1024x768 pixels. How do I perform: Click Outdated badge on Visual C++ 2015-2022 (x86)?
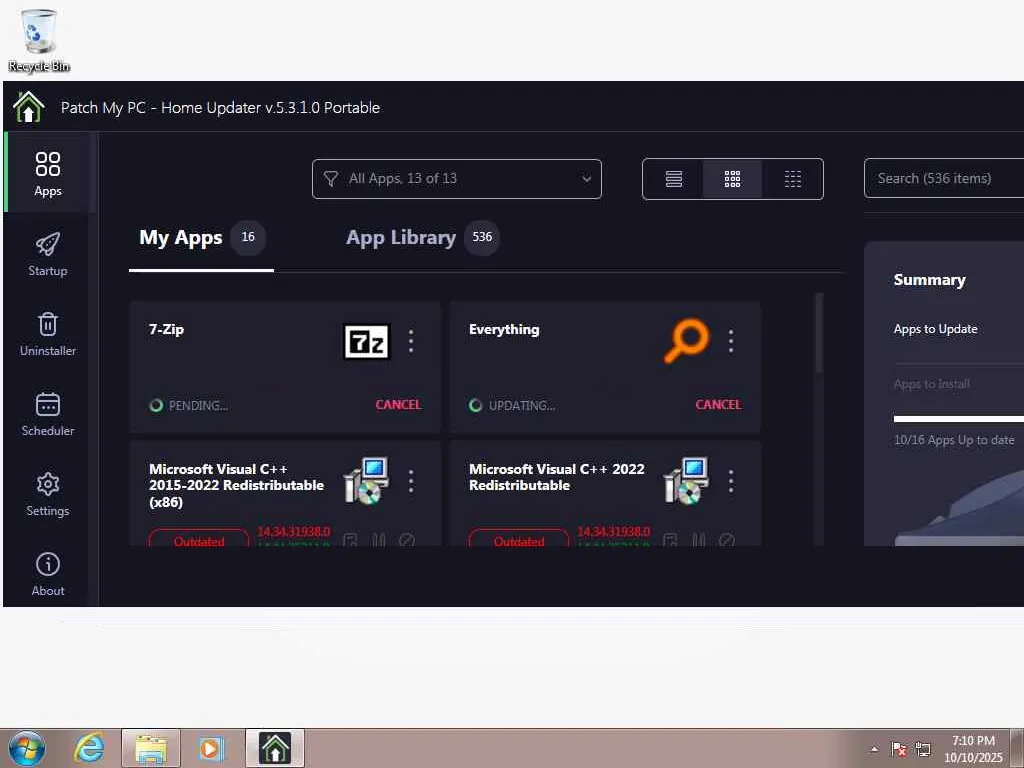[199, 539]
